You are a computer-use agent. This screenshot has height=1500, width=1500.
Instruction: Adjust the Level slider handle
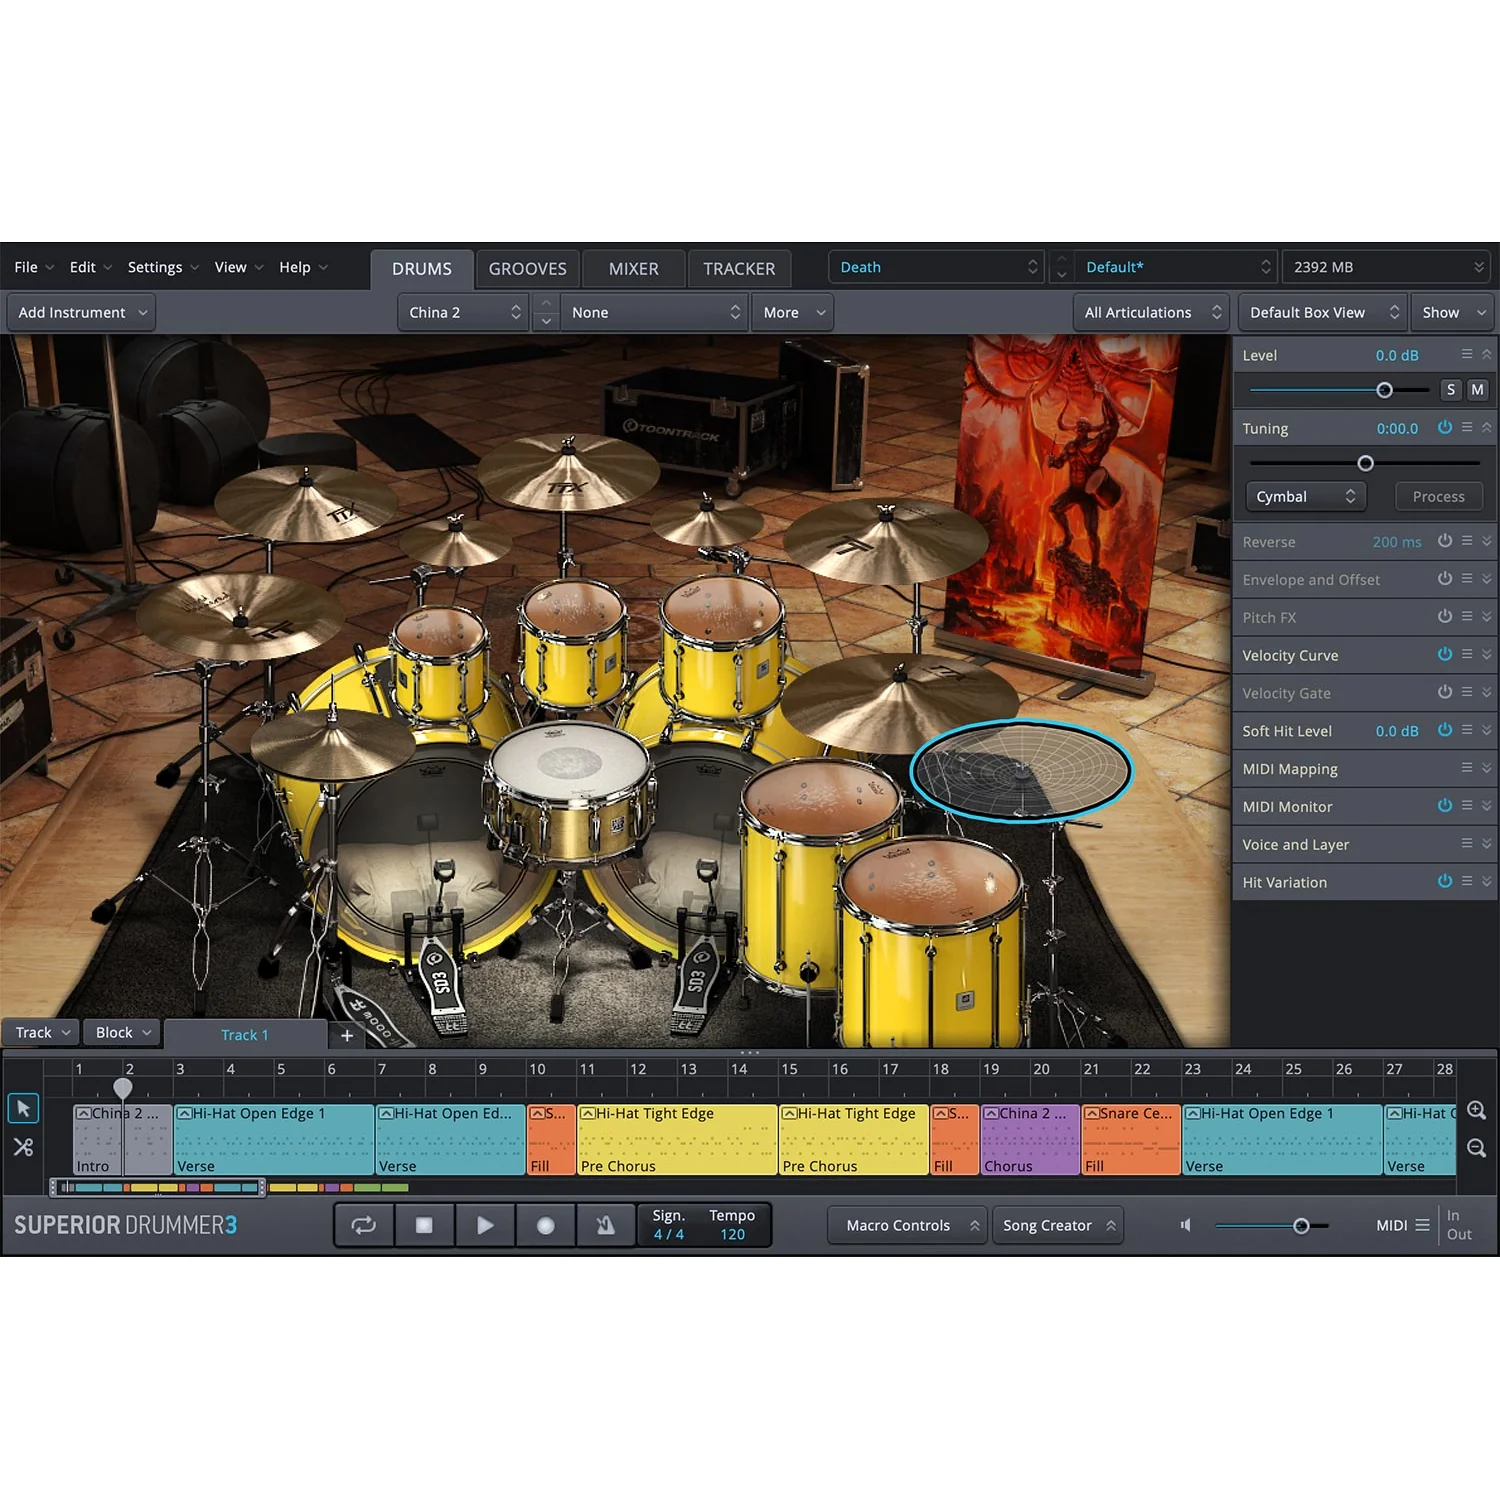click(x=1384, y=390)
